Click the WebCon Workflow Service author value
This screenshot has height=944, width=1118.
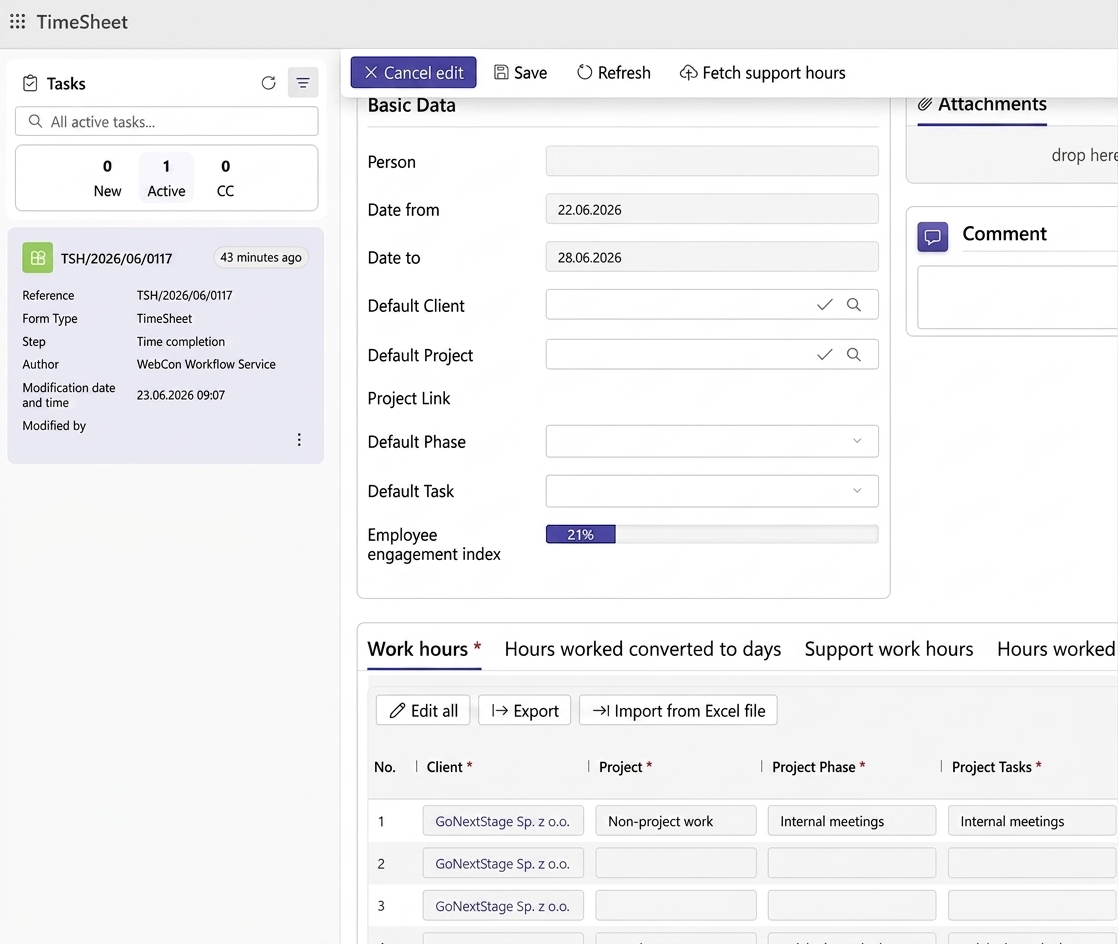(x=206, y=364)
